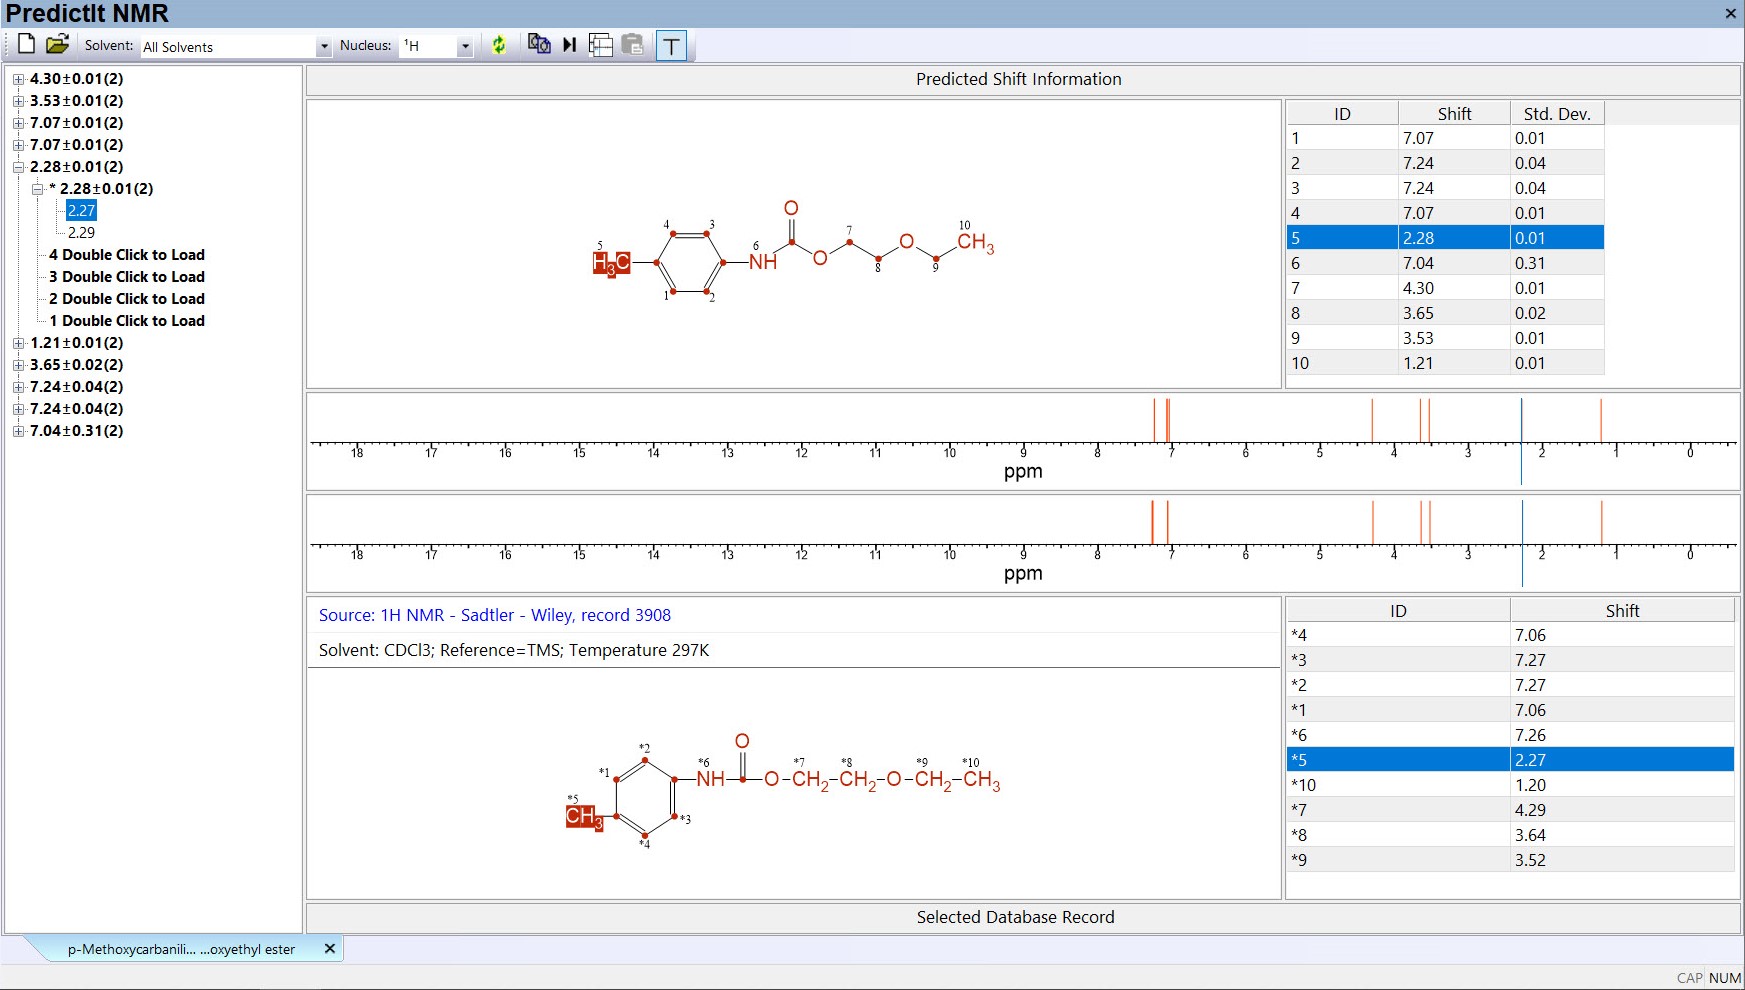Click the grayed-out paste clipboard icon

click(632, 45)
